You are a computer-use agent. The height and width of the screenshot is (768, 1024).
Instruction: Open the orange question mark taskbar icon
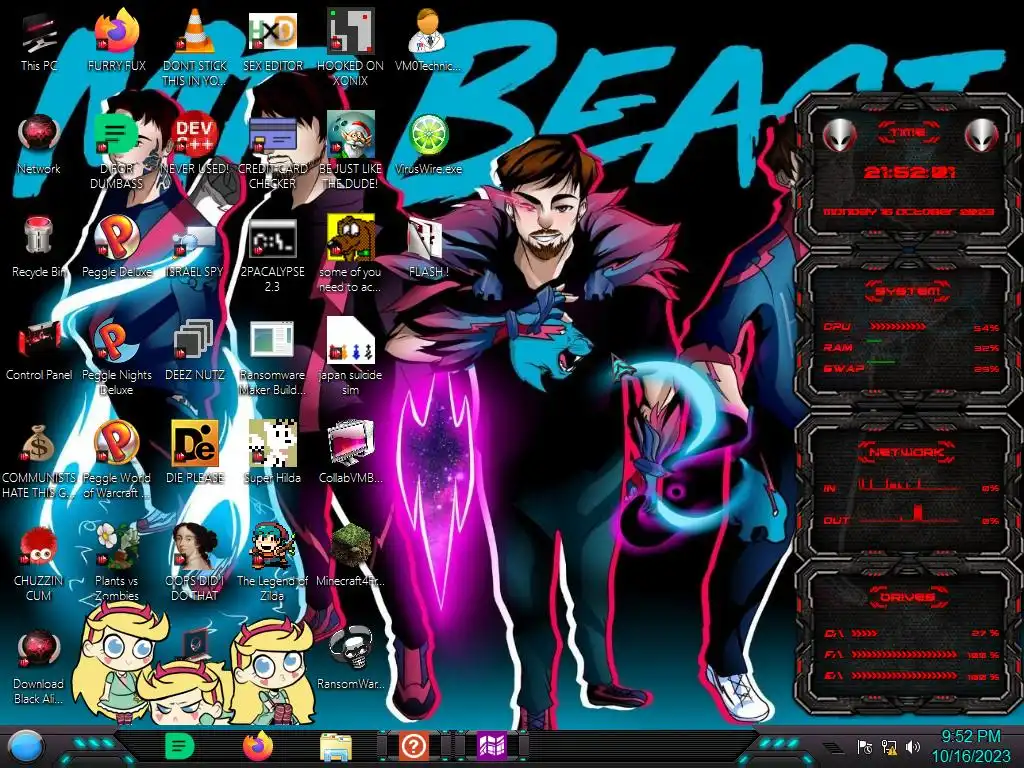click(413, 746)
